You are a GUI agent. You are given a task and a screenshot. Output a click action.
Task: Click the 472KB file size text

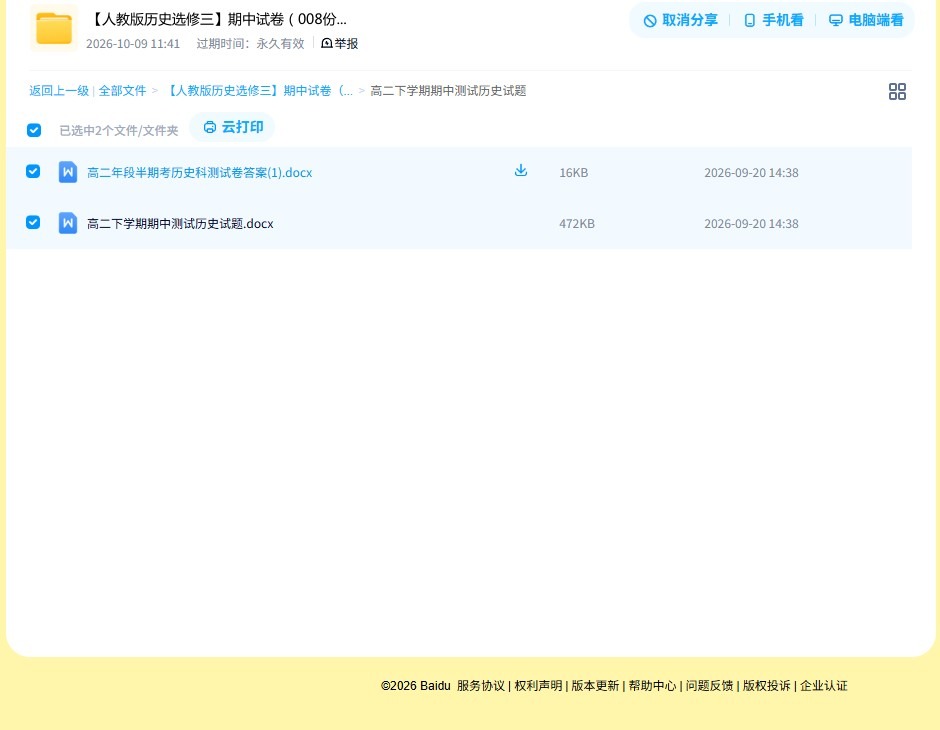(x=577, y=224)
